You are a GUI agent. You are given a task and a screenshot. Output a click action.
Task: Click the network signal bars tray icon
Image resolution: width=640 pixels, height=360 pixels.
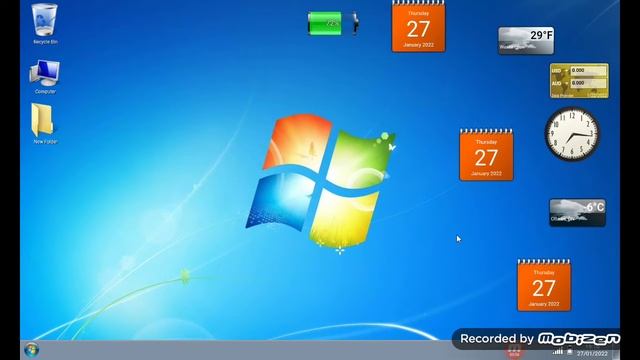point(557,351)
